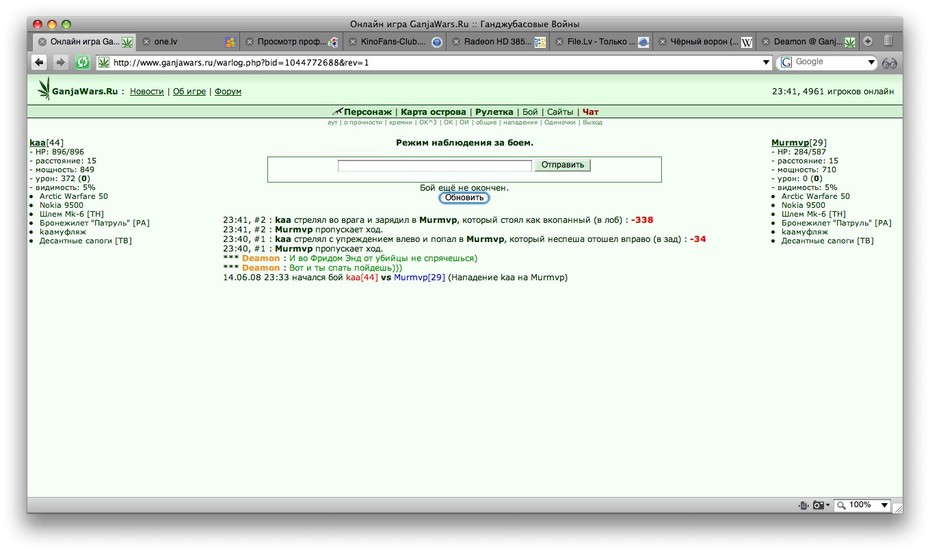Click the fit-to-width icon in status bar
Viewport: 930px width, 551px height.
tap(803, 505)
